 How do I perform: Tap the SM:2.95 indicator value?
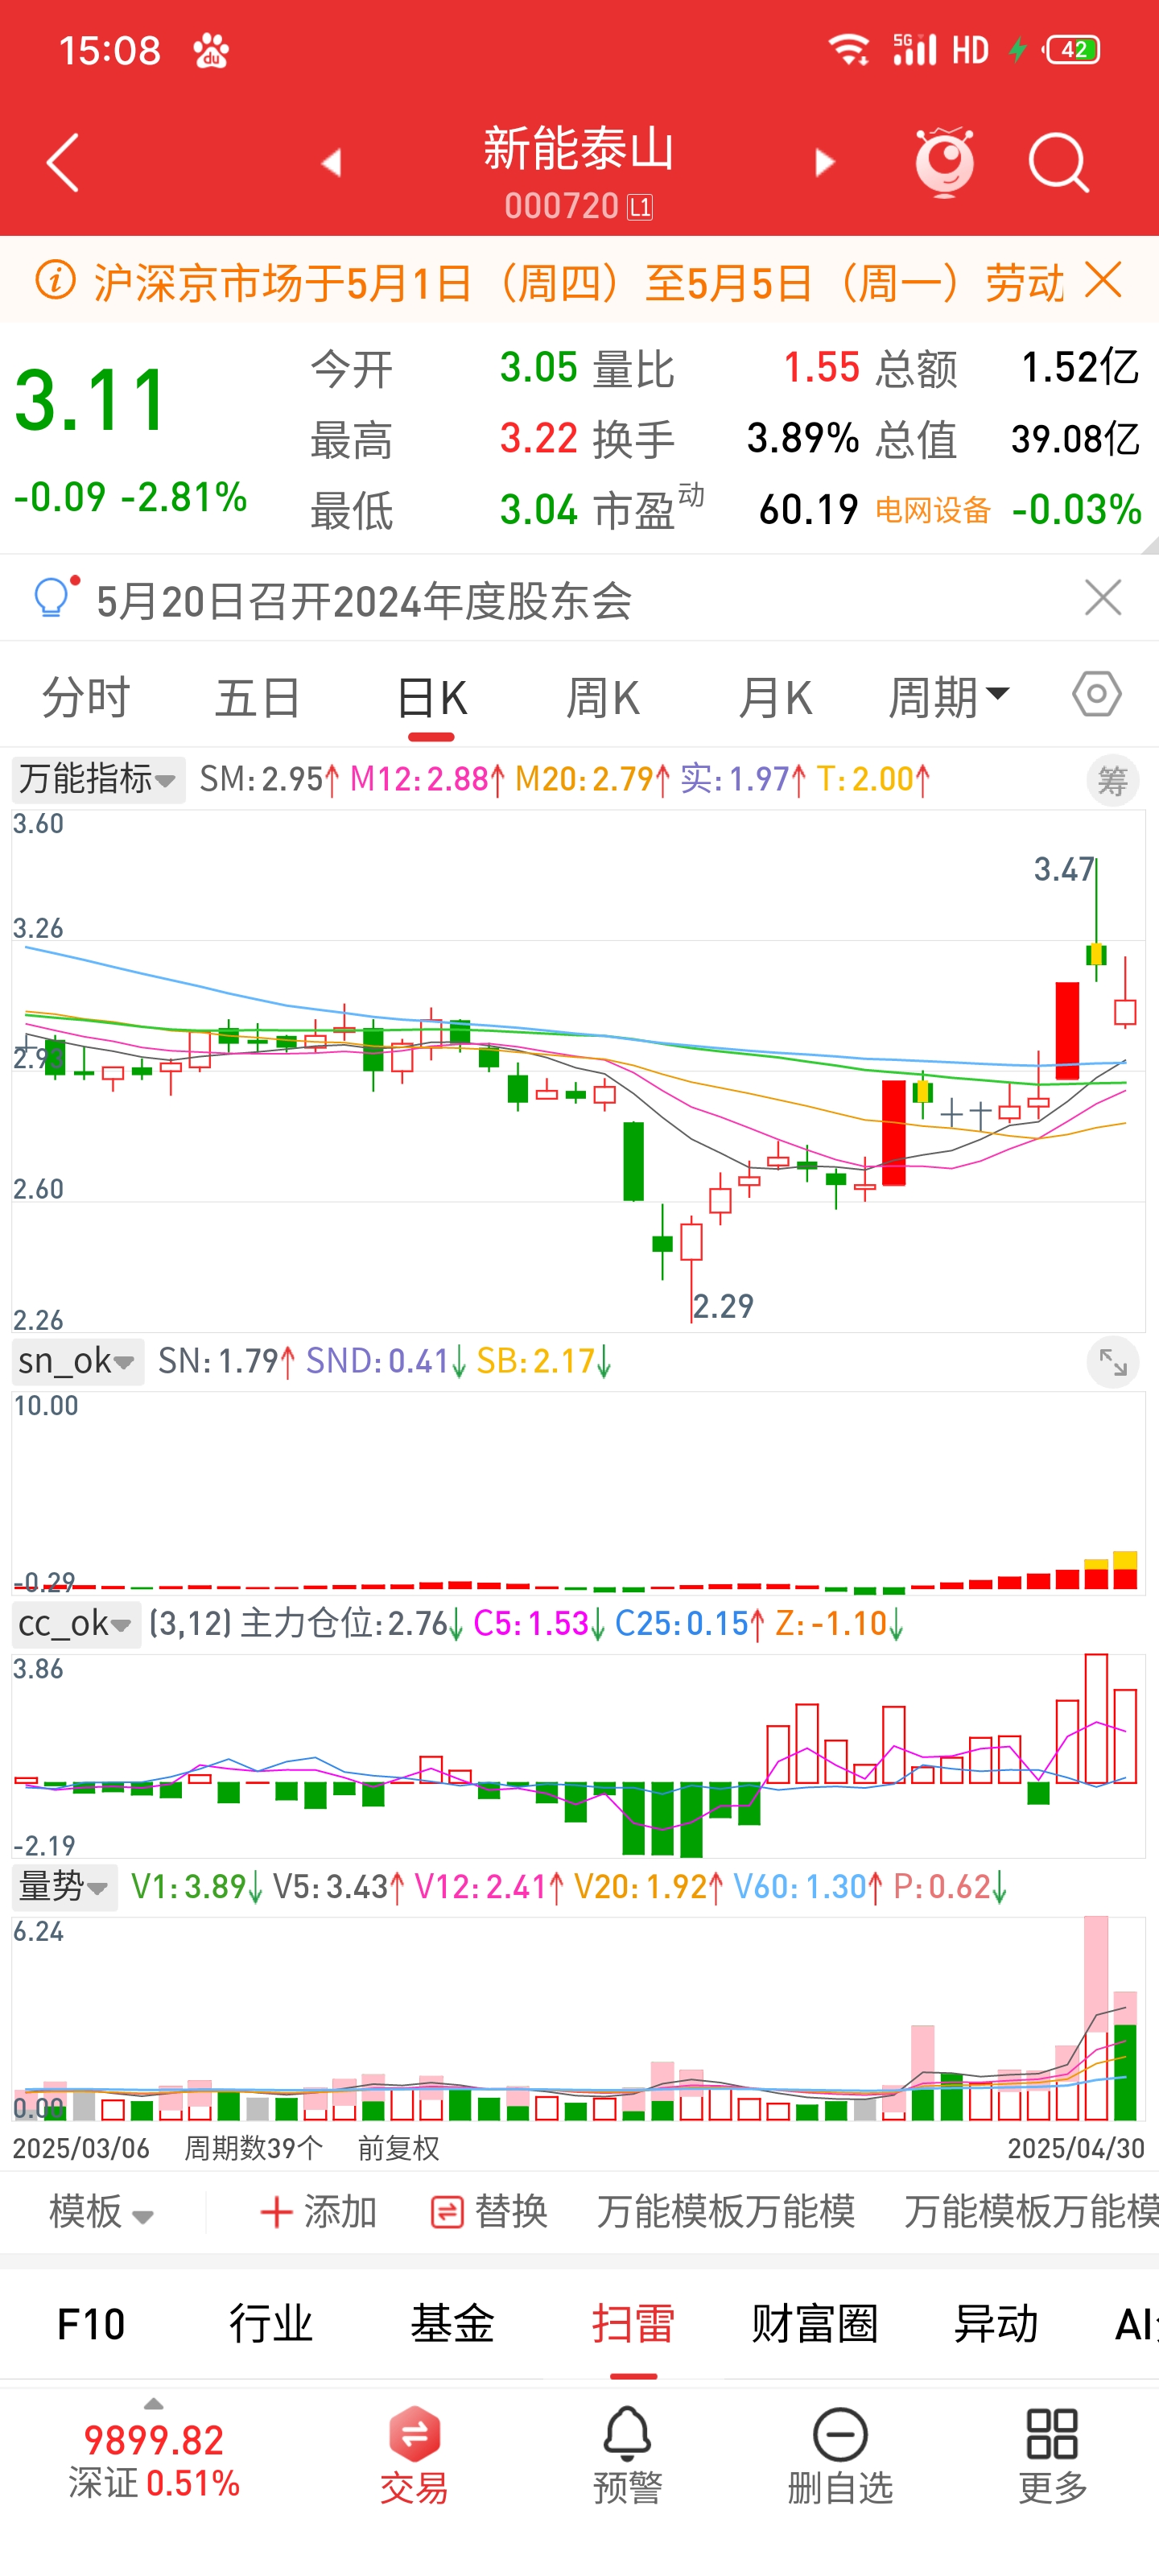coord(269,779)
